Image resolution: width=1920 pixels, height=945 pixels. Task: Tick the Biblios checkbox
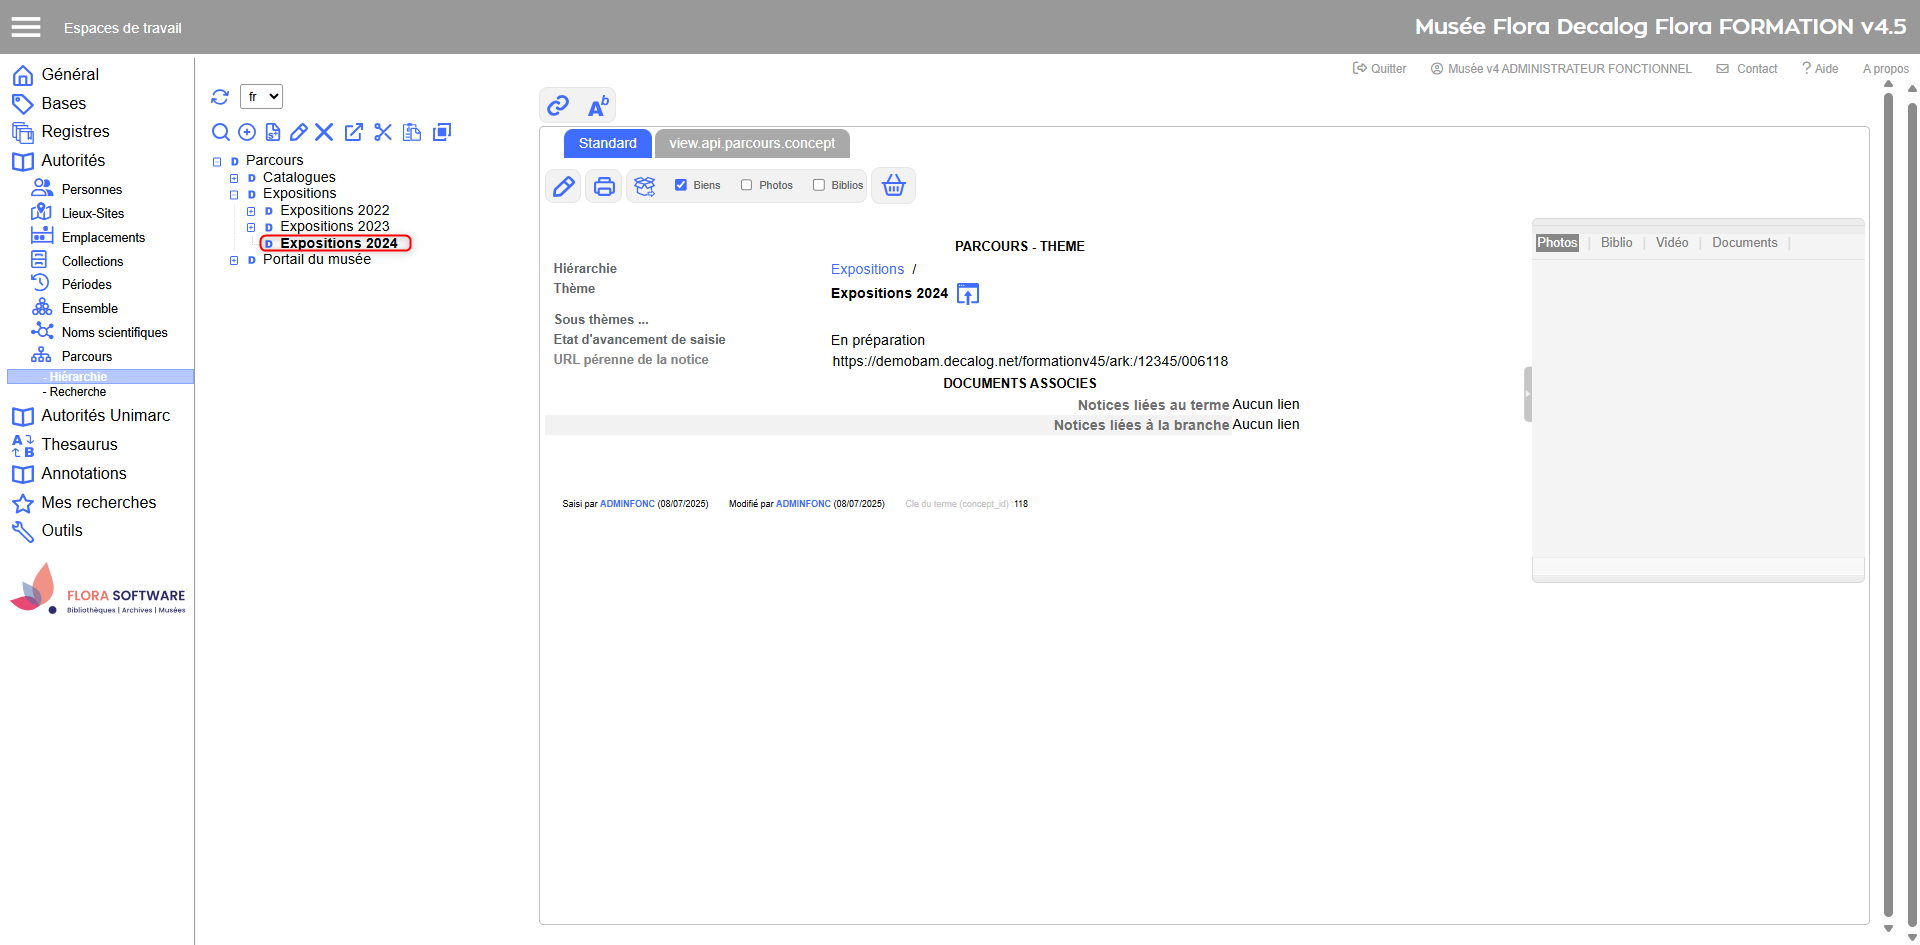click(x=819, y=185)
